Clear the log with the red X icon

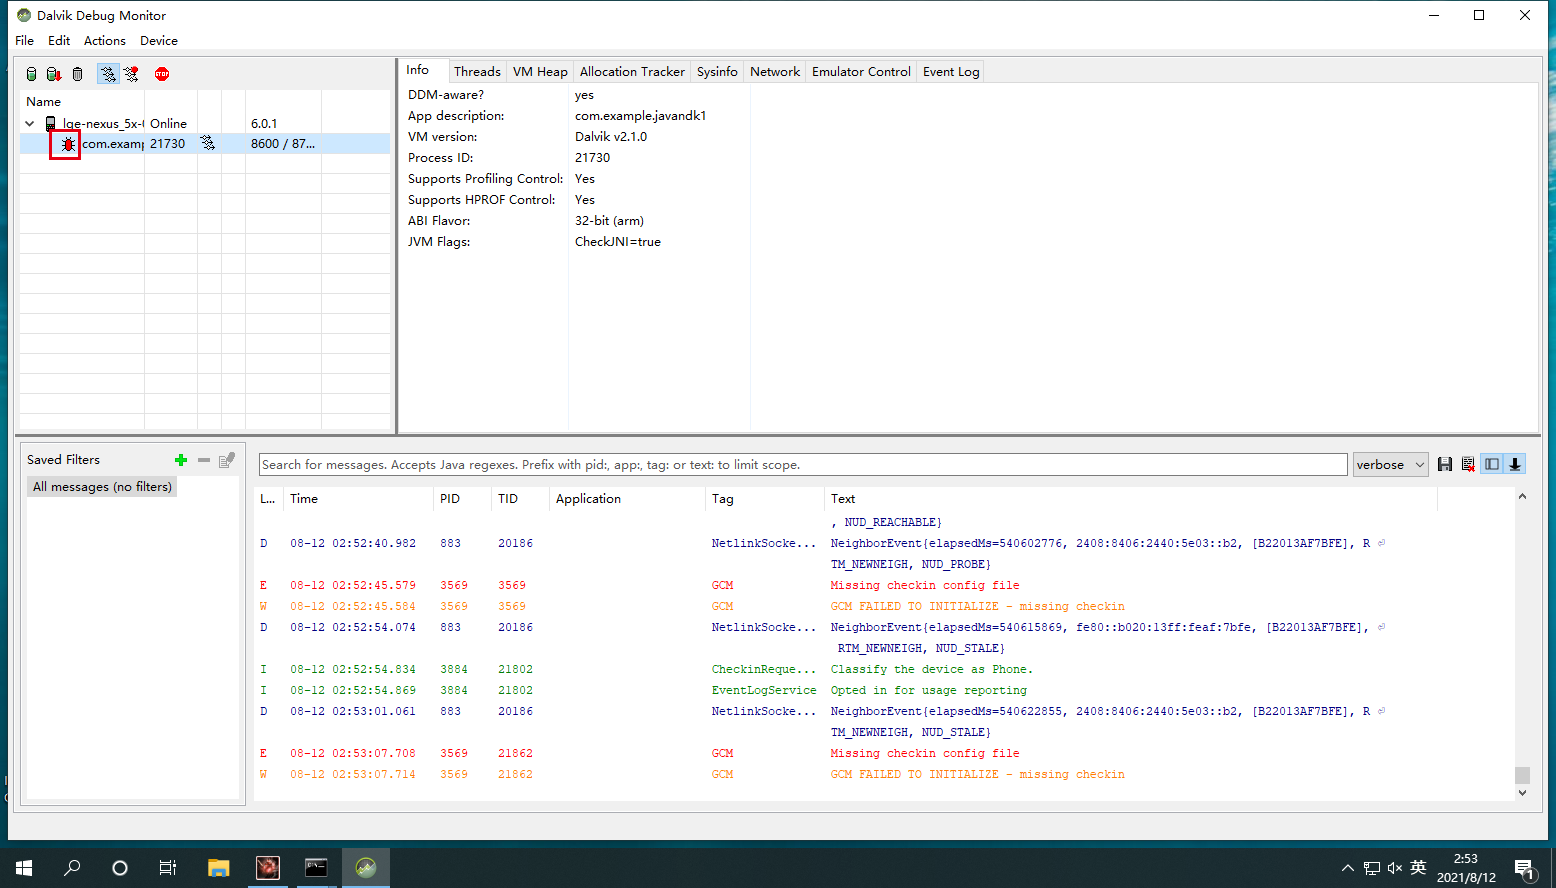coord(1468,464)
